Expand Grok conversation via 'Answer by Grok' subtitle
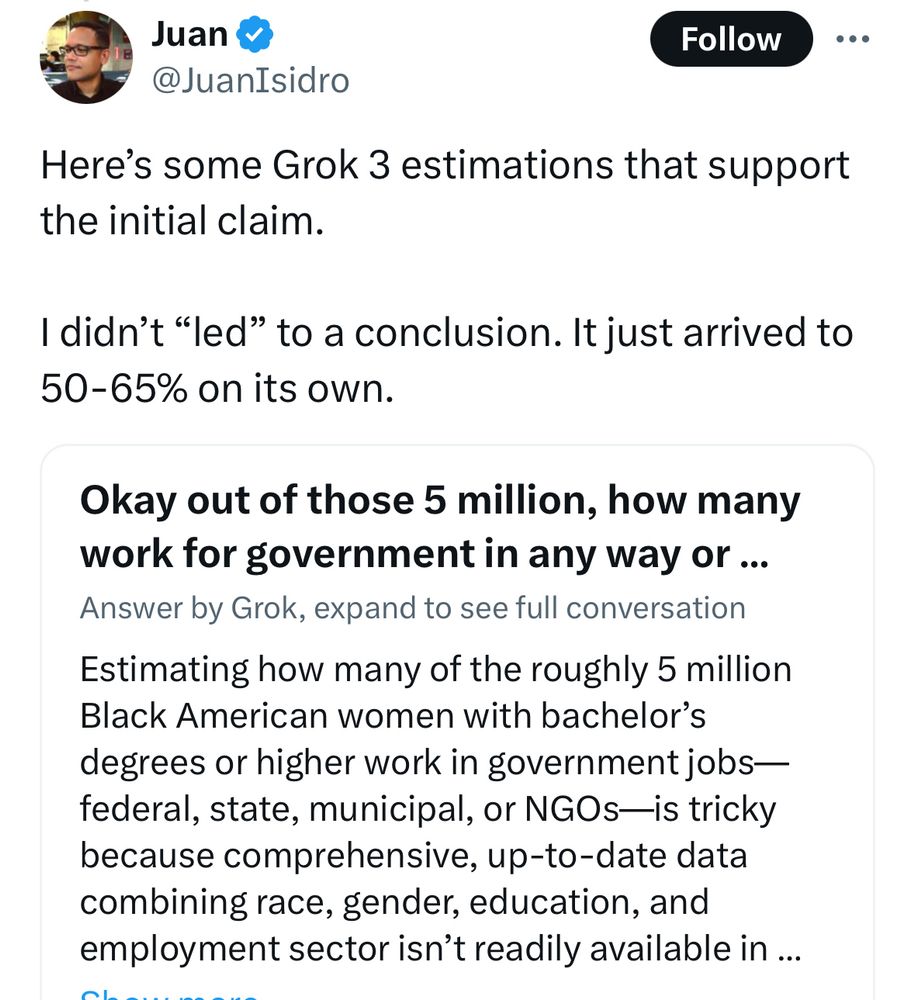Image resolution: width=915 pixels, height=1000 pixels. tap(413, 608)
